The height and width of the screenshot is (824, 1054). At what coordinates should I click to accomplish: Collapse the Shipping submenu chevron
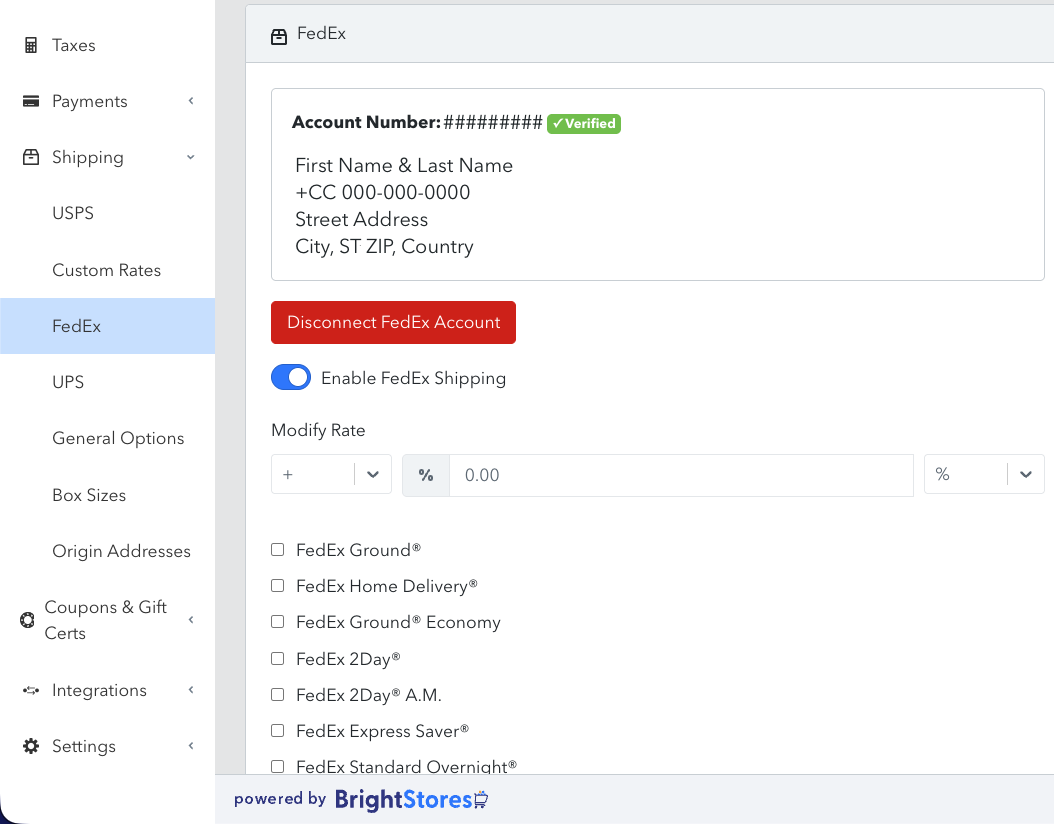[191, 157]
